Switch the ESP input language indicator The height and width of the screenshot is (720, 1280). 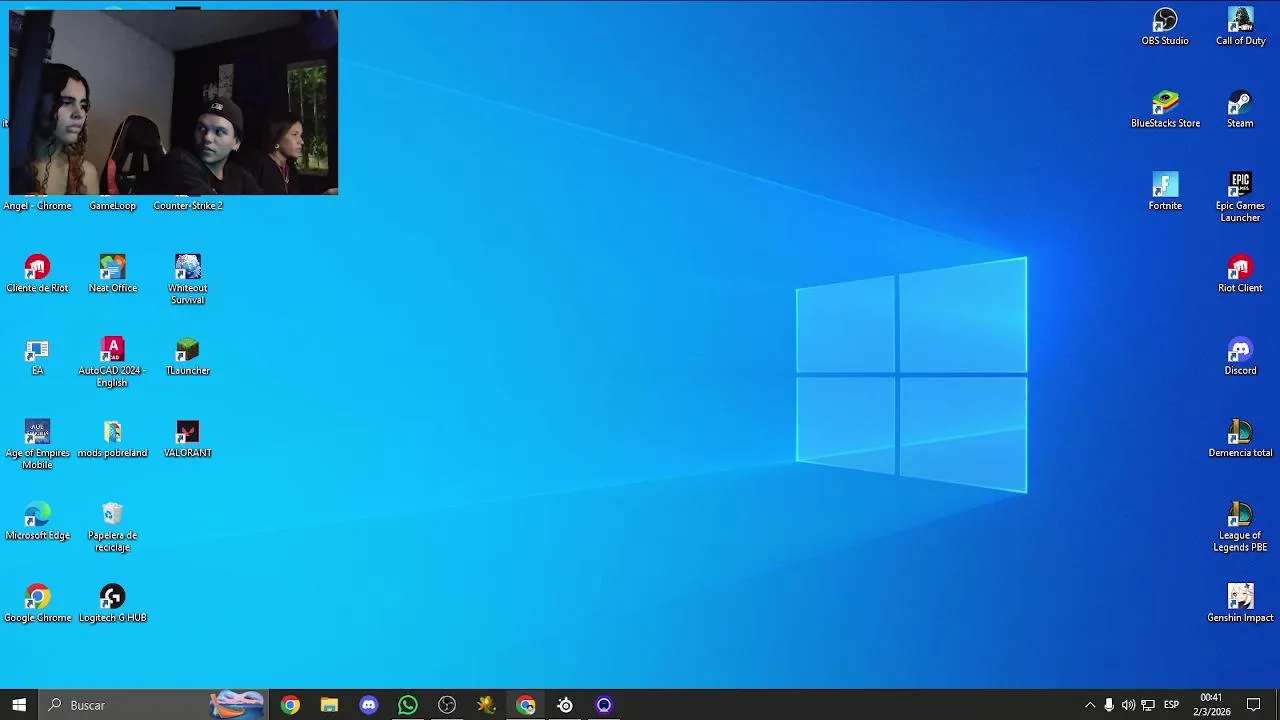[x=1171, y=705]
